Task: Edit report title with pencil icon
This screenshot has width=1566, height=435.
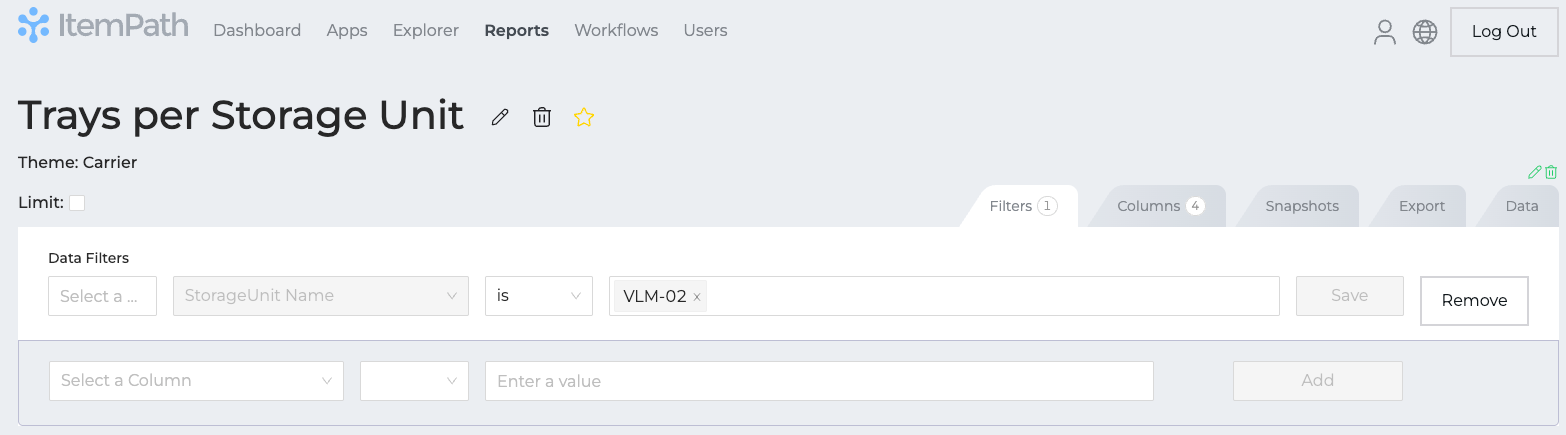Action: point(500,118)
